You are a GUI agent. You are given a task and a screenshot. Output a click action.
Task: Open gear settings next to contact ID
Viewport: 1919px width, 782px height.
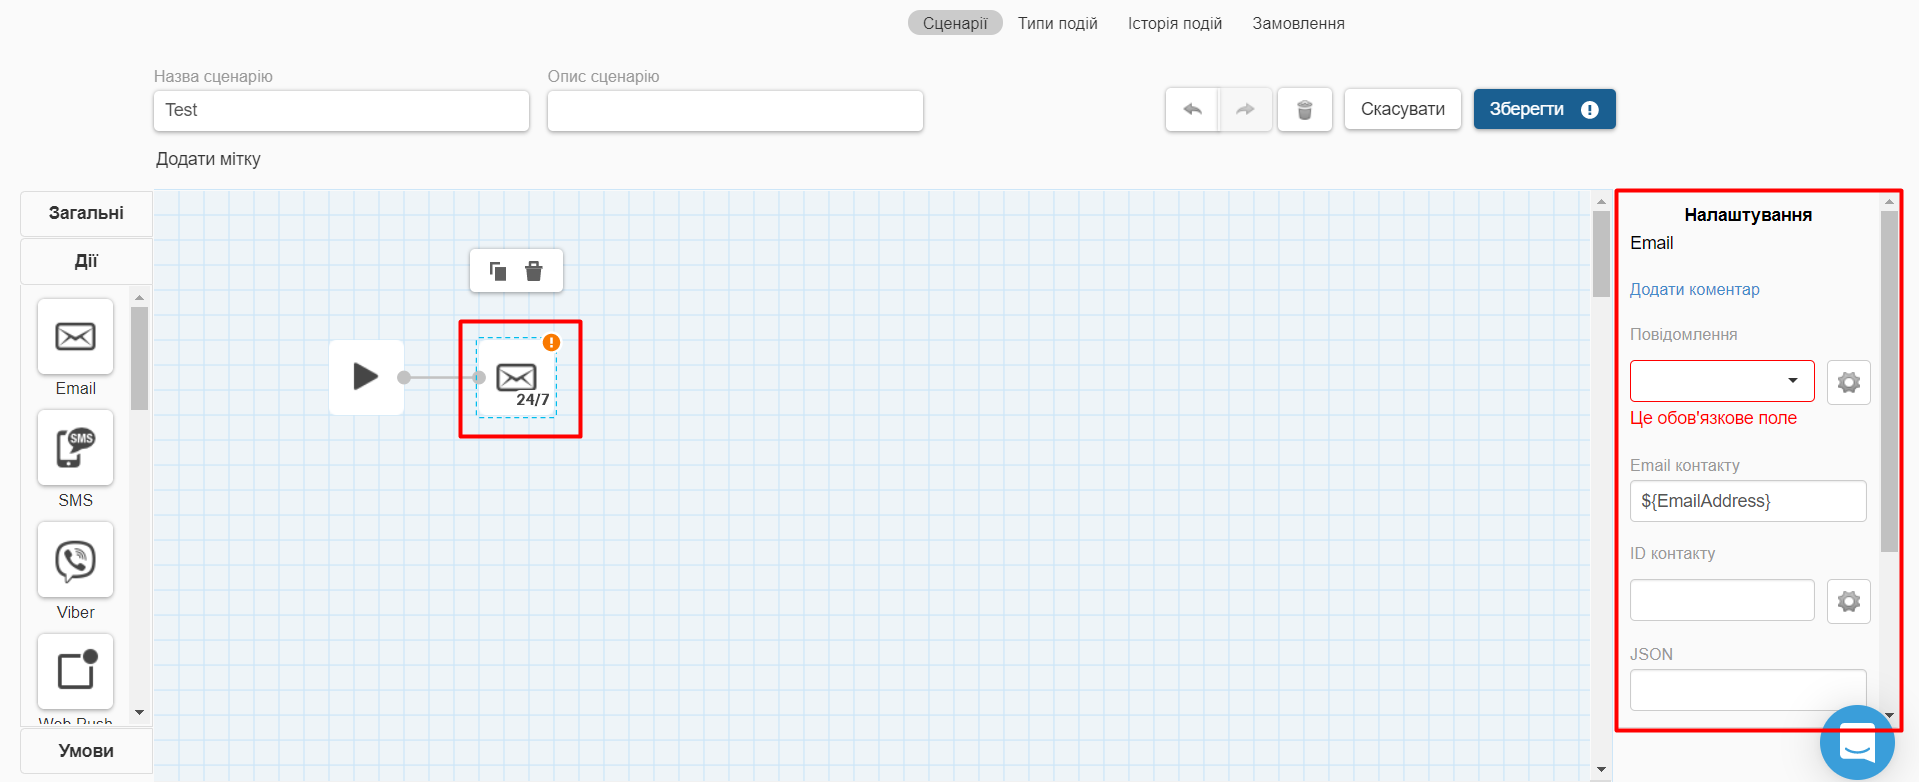click(x=1848, y=601)
